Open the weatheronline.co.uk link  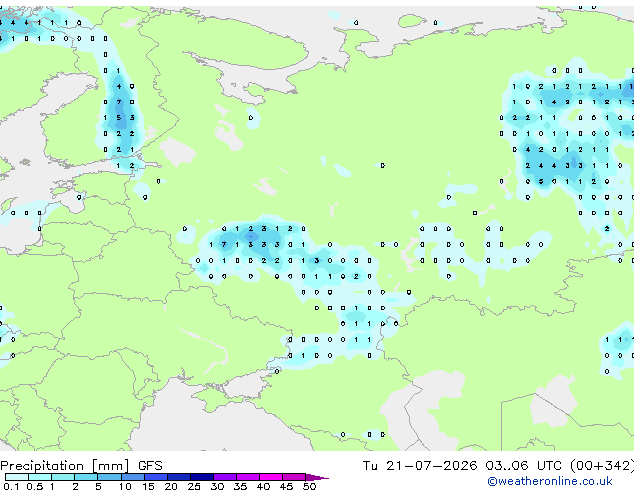[550, 481]
